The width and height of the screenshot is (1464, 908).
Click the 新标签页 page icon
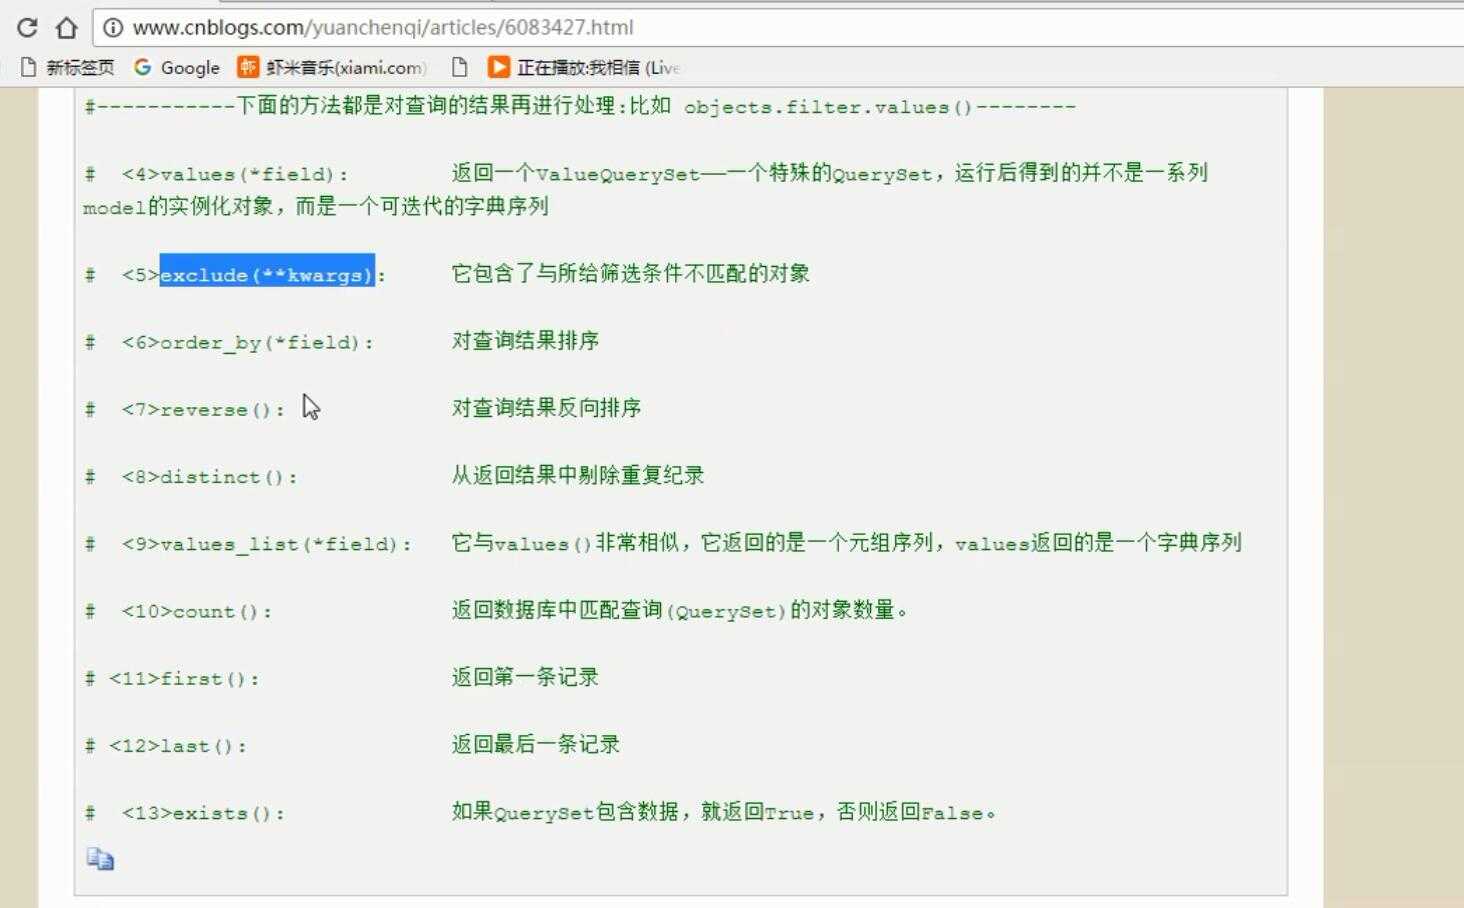(29, 67)
